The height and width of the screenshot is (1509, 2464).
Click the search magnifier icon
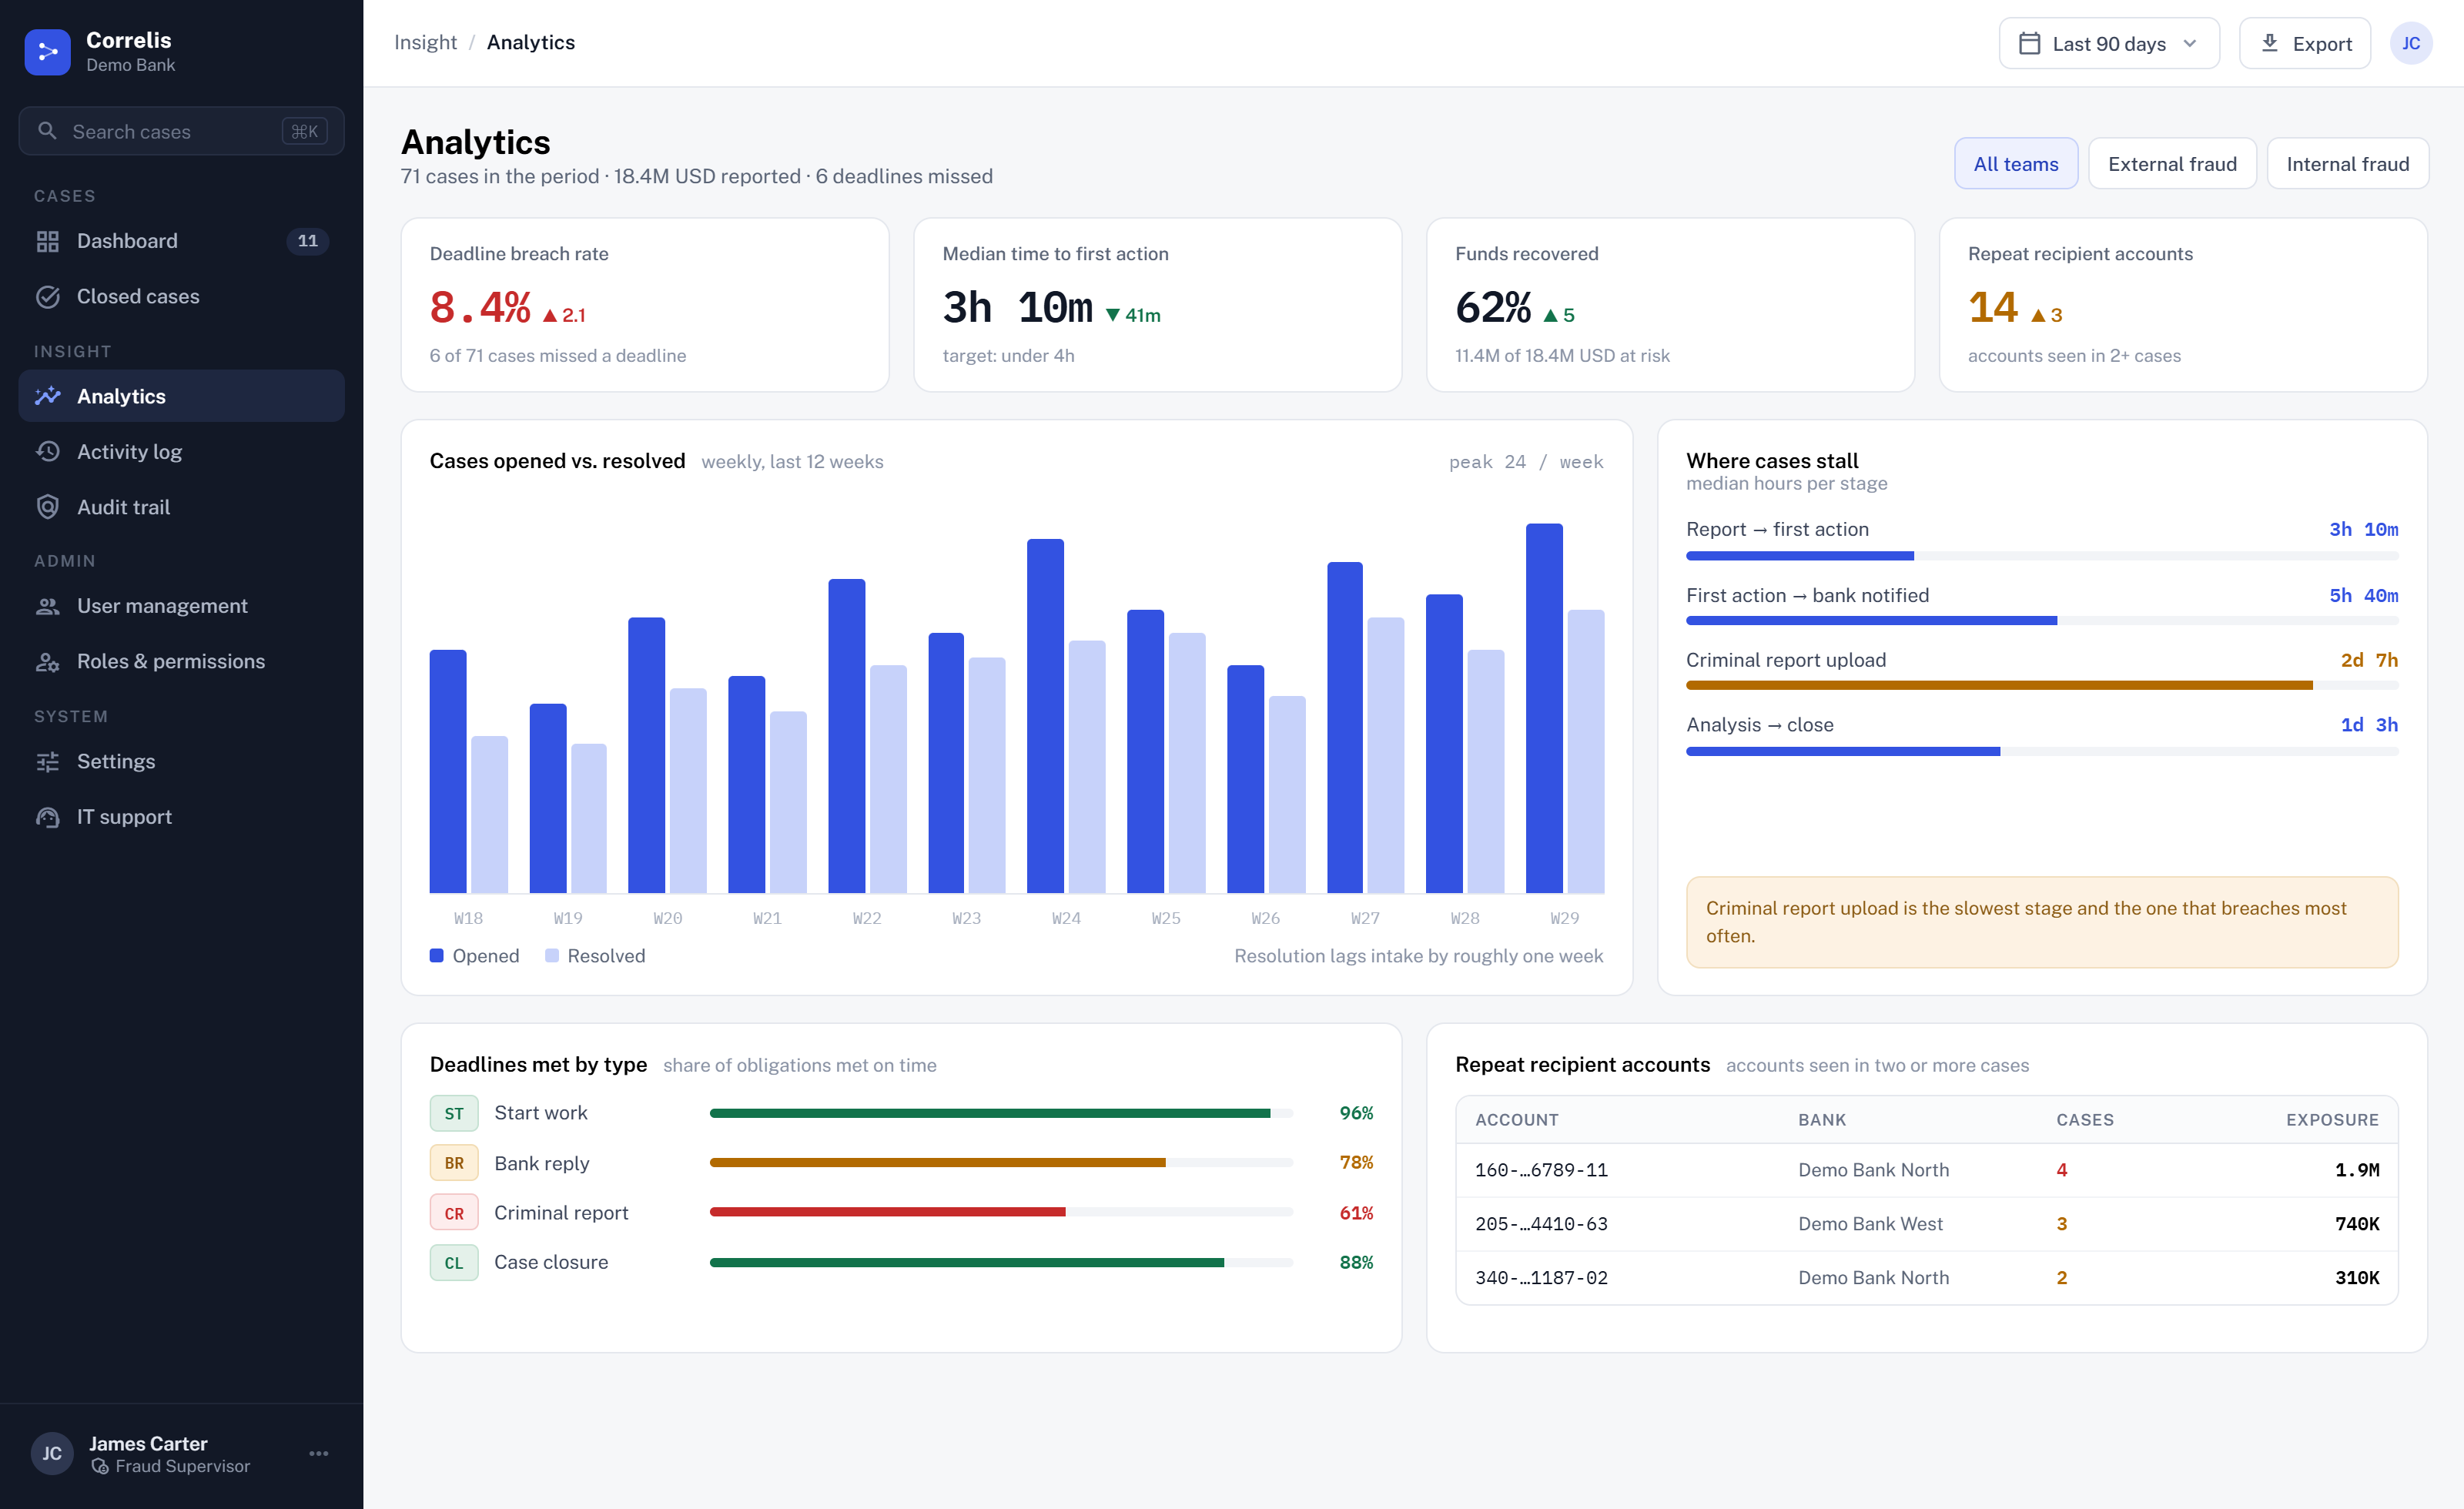tap(47, 131)
